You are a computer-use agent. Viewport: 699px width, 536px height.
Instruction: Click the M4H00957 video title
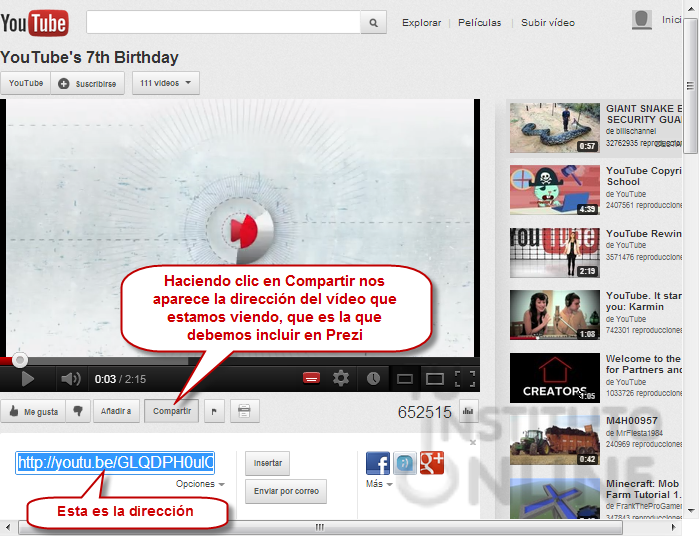point(632,421)
